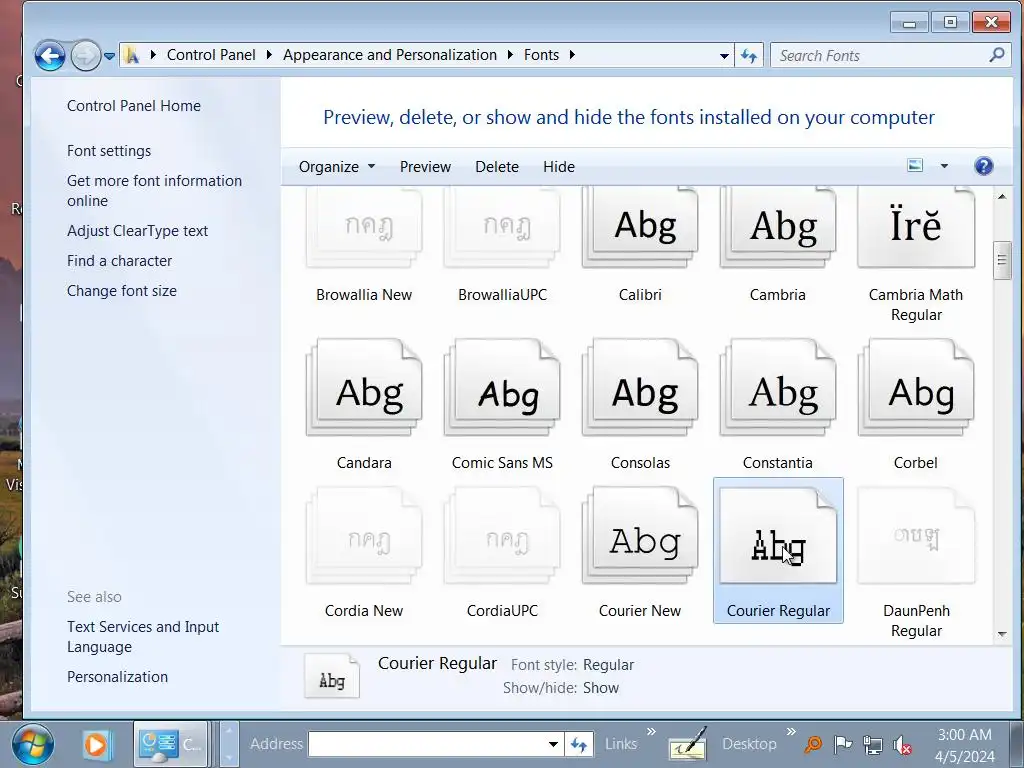Click the font list scrollbar thumb
This screenshot has width=1024, height=768.
coord(1002,260)
